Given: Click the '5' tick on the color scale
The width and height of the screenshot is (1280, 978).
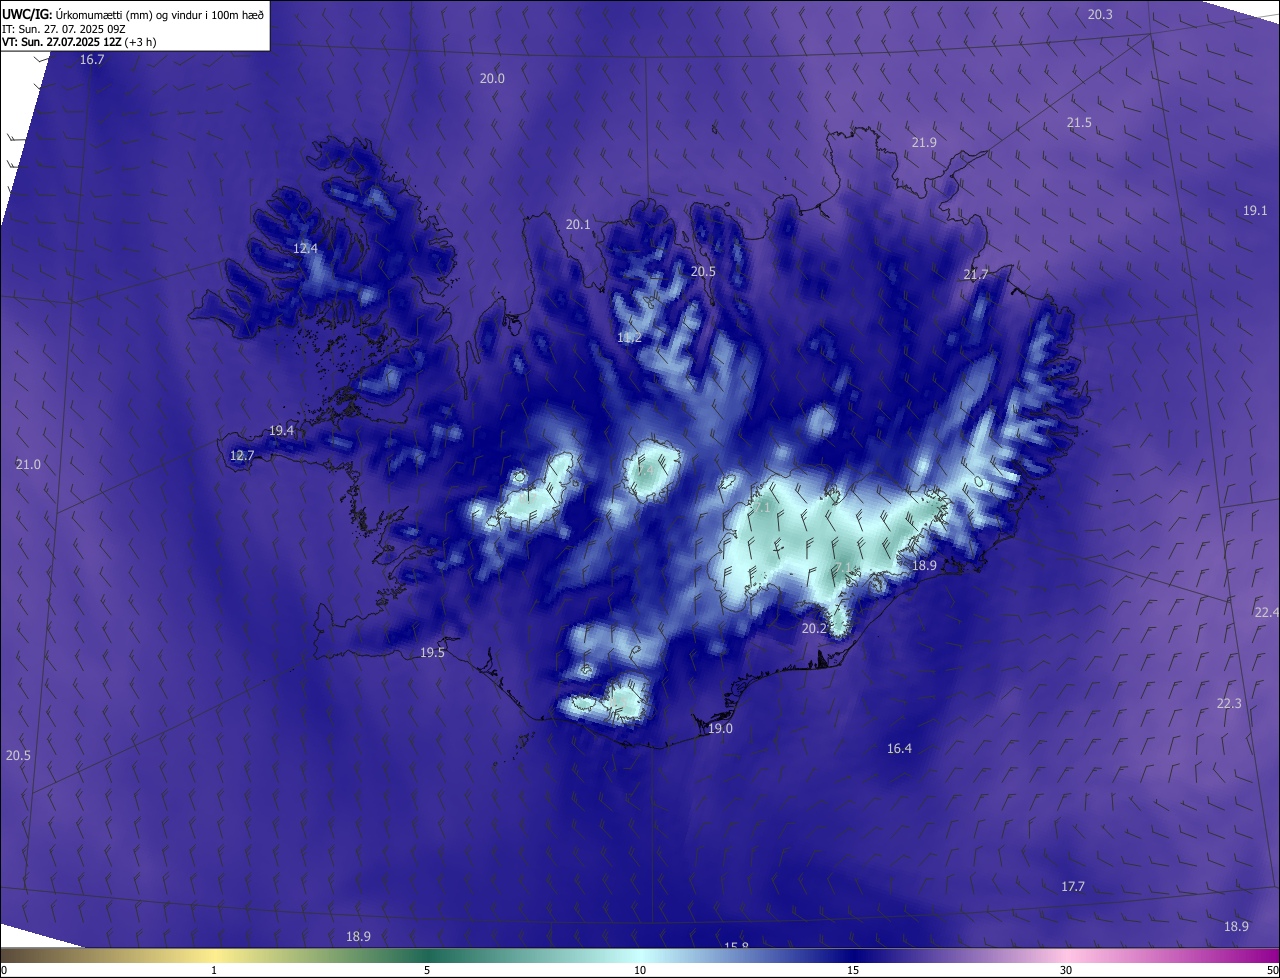Looking at the screenshot, I should coord(427,971).
